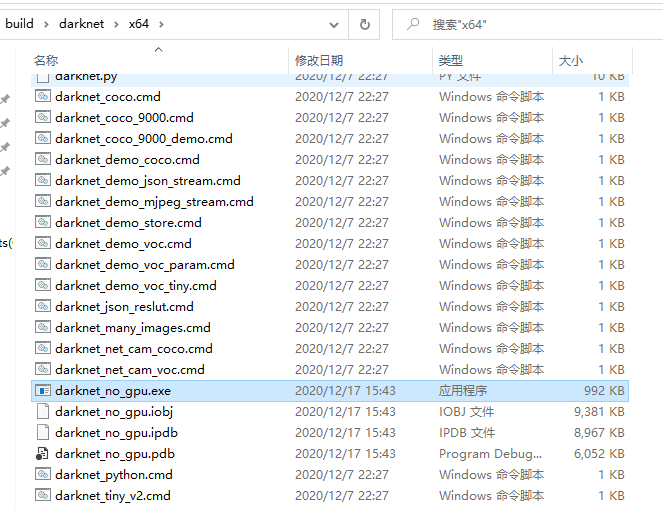Image resolution: width=663 pixels, height=509 pixels.
Task: Click the icon of darknet_demo_voc_tiny.cmd
Action: tap(43, 285)
